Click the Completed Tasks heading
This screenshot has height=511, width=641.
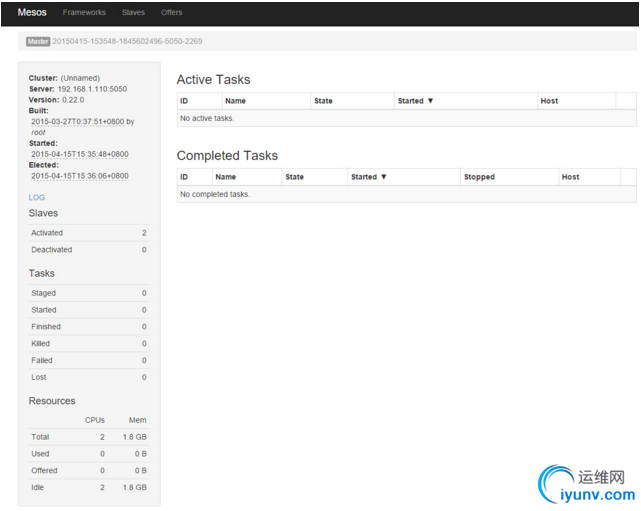tap(227, 155)
